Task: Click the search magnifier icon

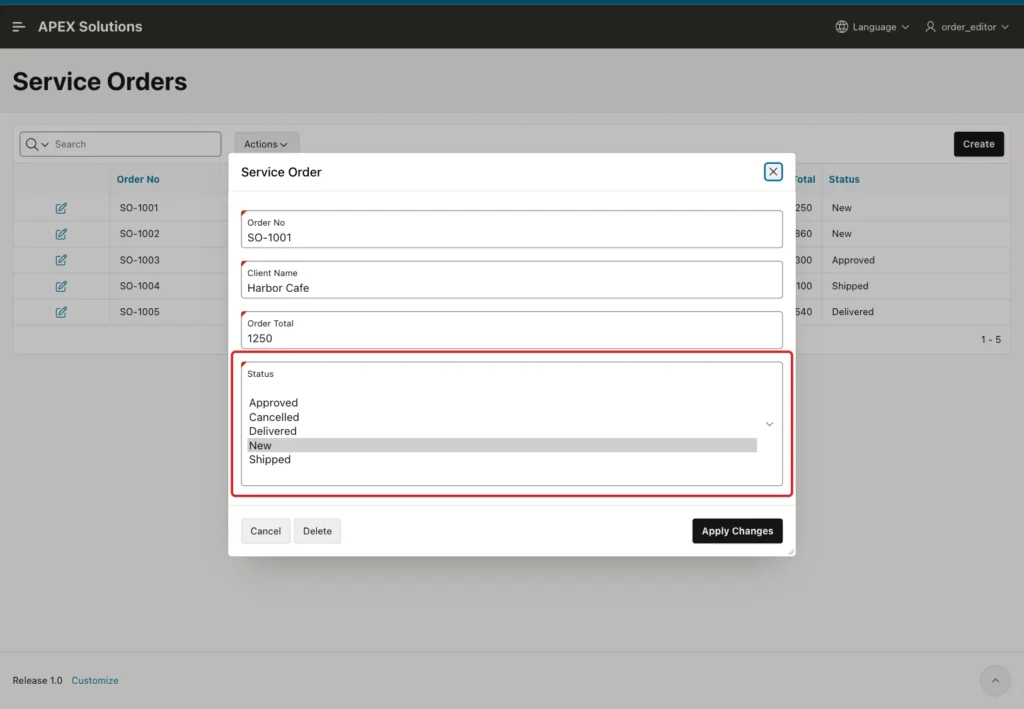Action: coord(32,144)
